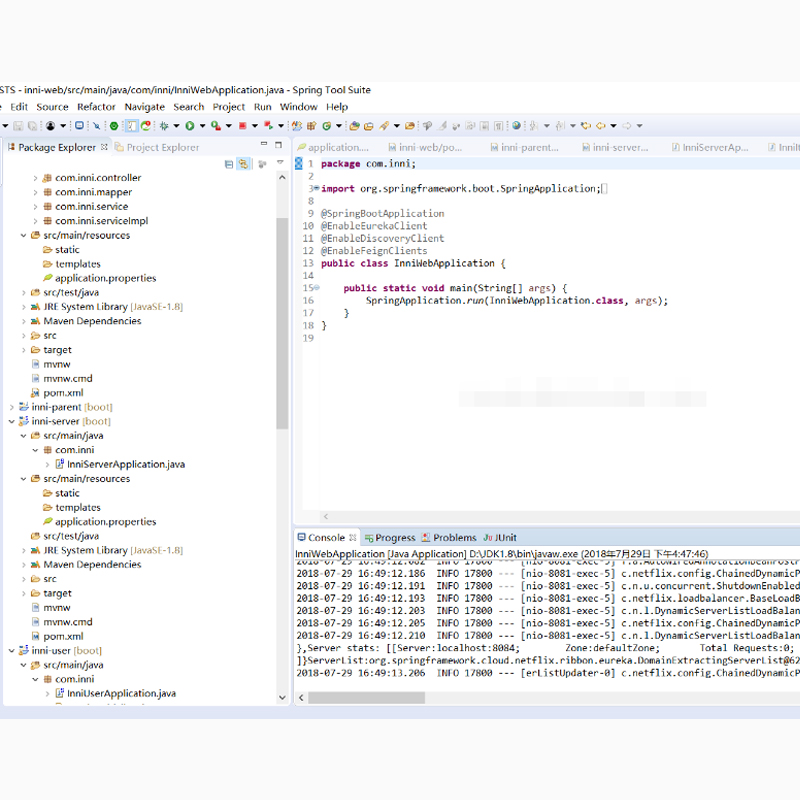Unfold the collapsed imports on line 3
This screenshot has width=800, height=800.
[316, 188]
